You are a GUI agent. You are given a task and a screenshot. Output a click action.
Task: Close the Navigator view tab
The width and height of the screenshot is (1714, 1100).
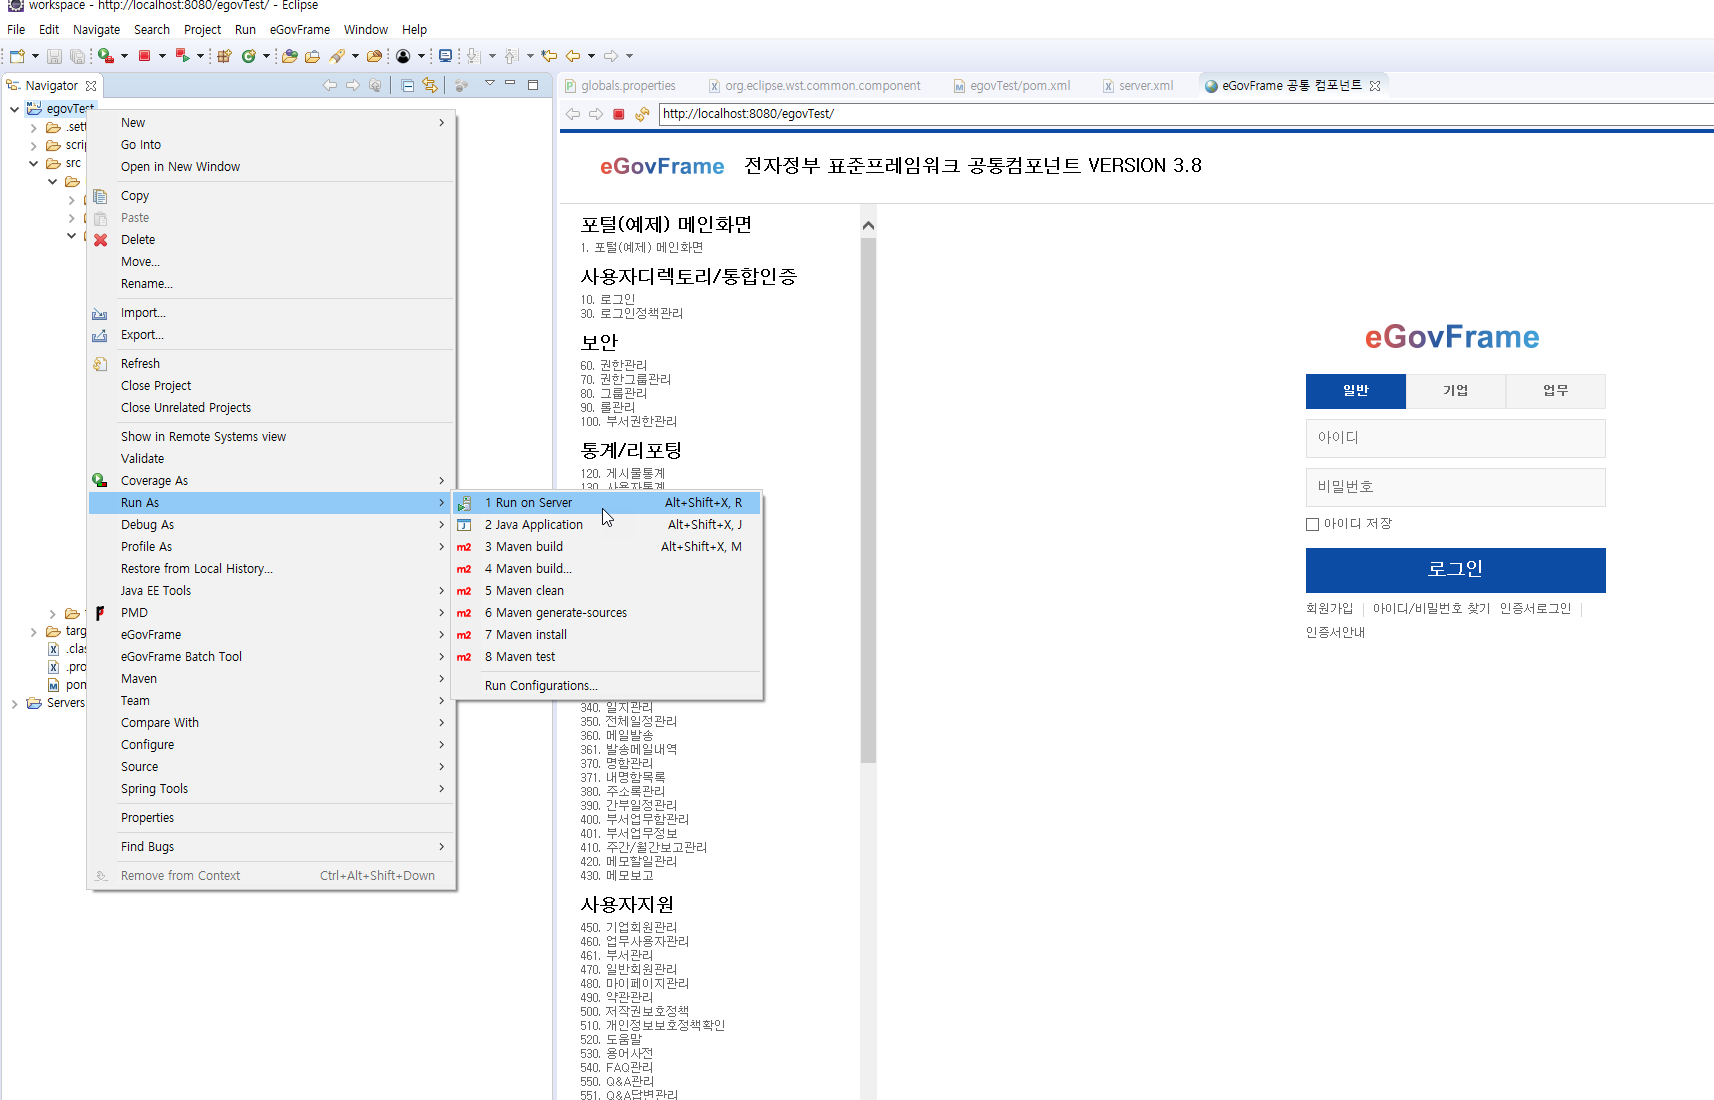91,86
